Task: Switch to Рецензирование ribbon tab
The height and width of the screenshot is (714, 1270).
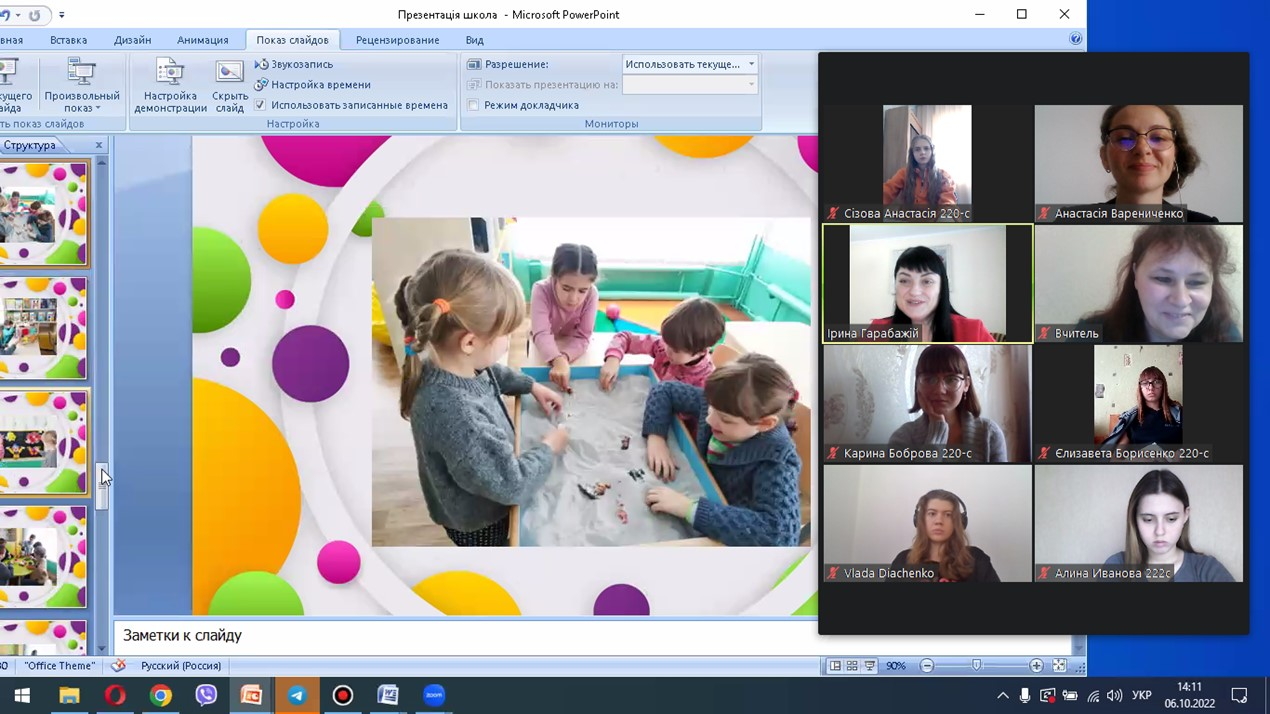Action: [397, 40]
